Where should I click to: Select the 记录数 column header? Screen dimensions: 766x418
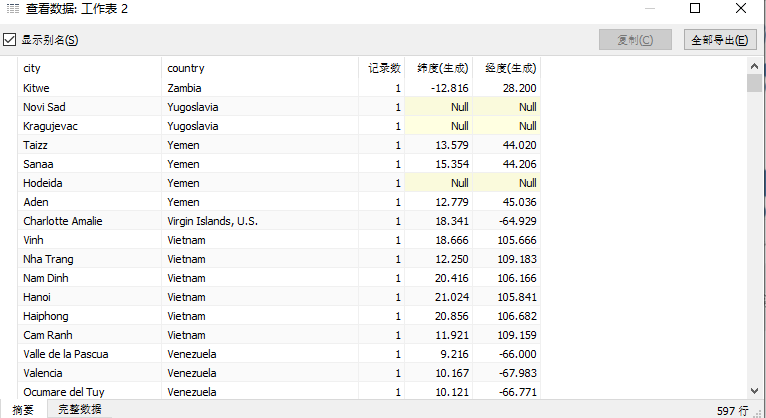coord(383,68)
